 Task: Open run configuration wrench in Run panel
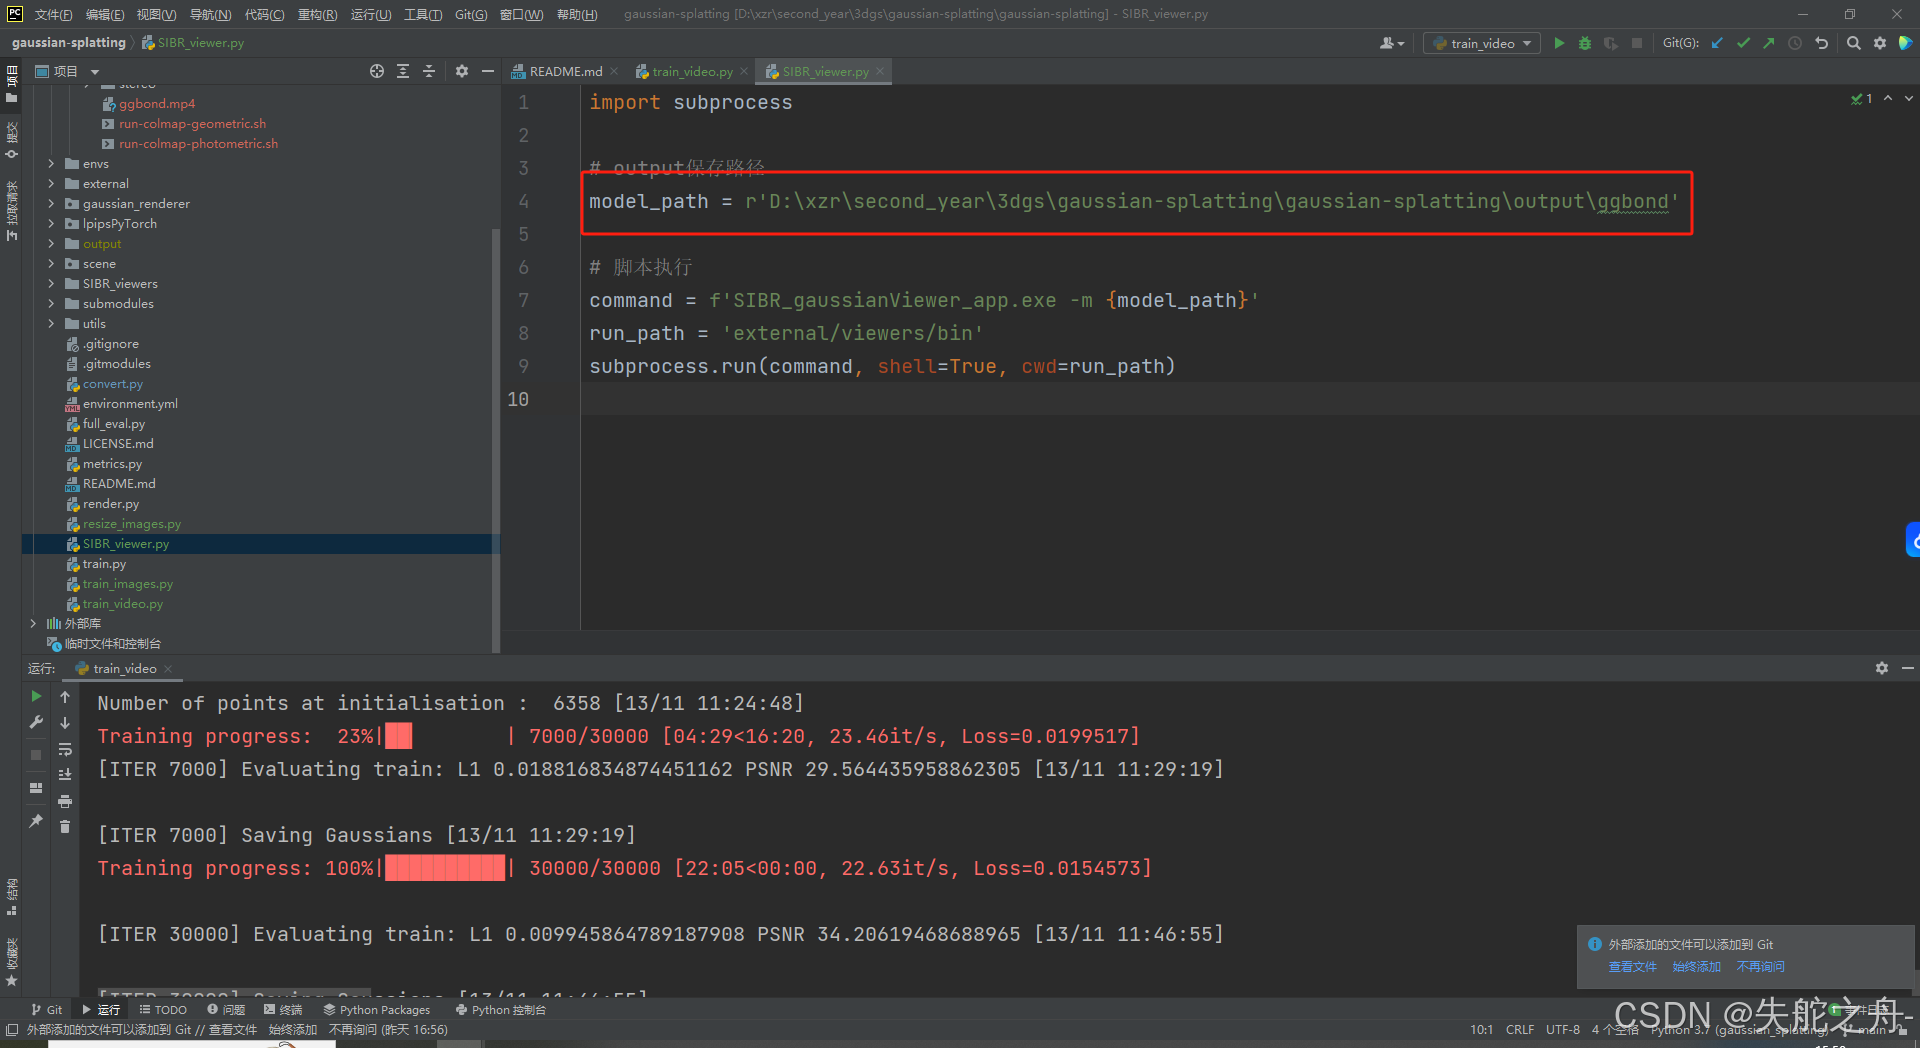(x=36, y=722)
